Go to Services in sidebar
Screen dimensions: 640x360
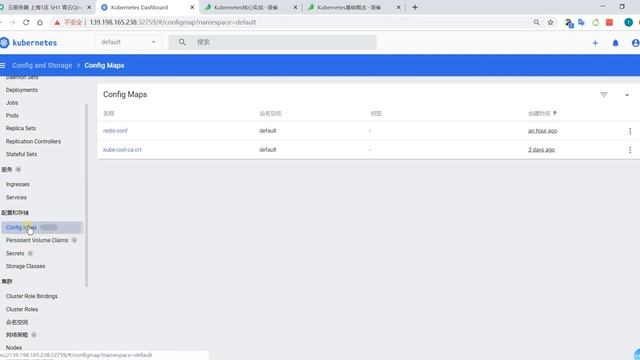coord(16,198)
